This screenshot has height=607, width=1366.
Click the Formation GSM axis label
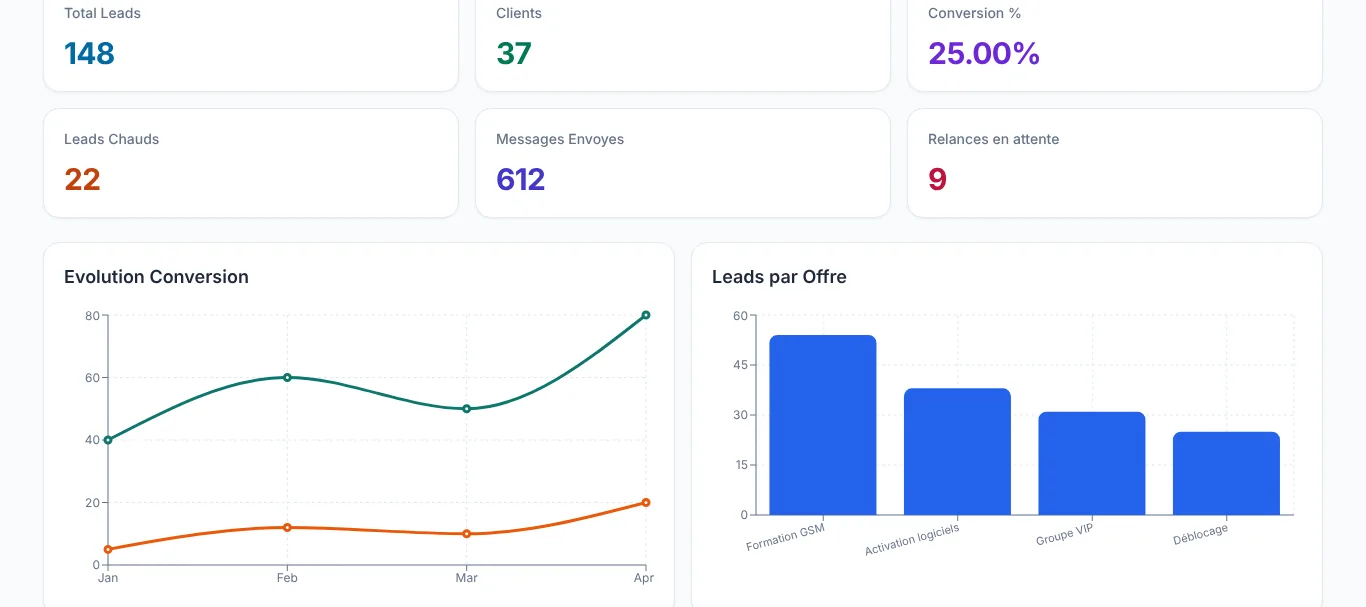click(786, 538)
